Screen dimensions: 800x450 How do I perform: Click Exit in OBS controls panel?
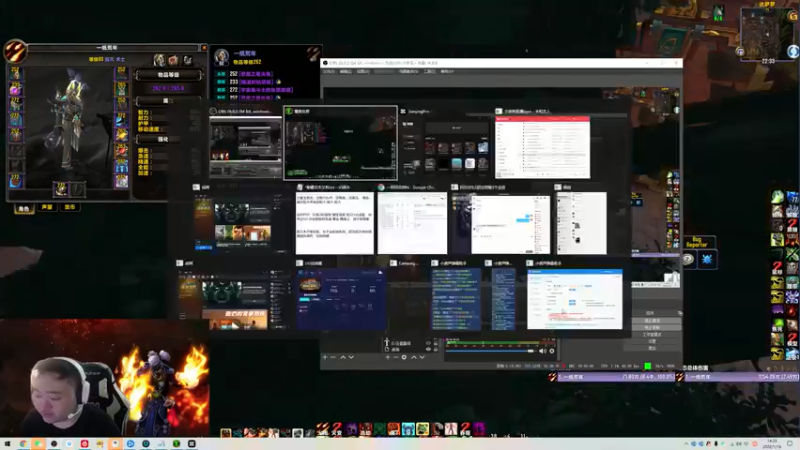click(652, 348)
